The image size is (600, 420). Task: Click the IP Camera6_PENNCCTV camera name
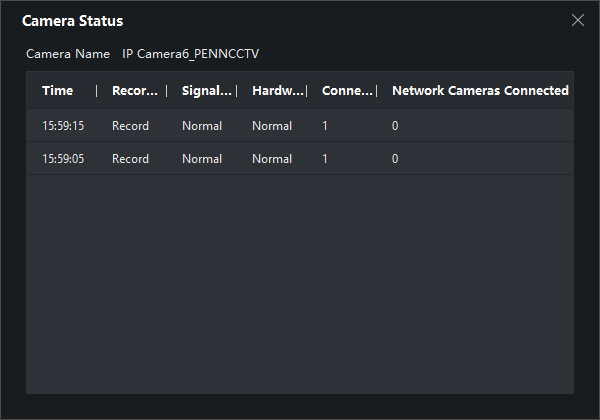coord(191,53)
